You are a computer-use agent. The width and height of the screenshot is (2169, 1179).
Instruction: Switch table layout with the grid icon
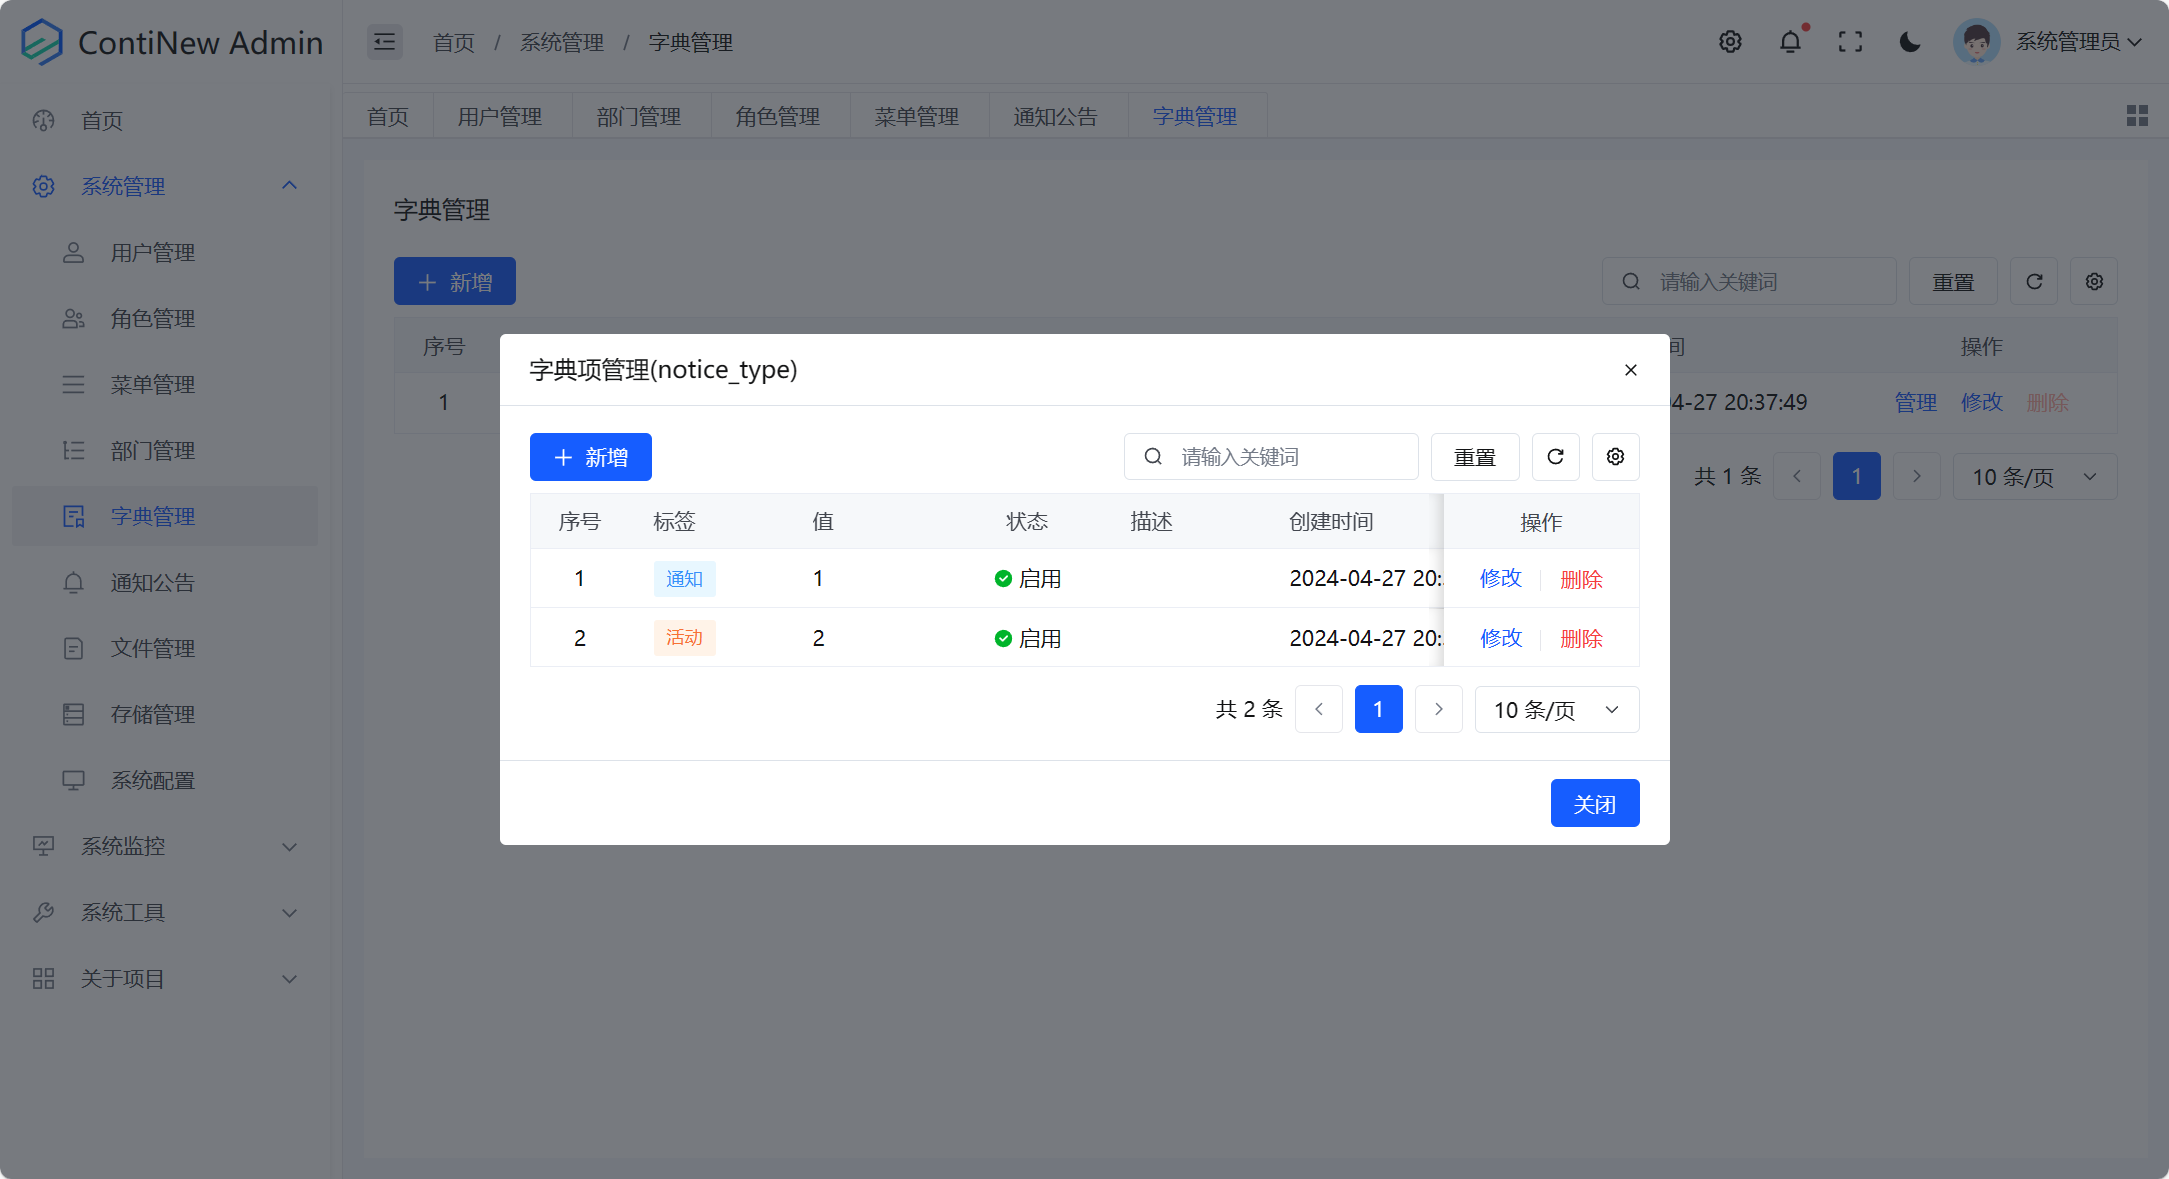(x=2137, y=115)
